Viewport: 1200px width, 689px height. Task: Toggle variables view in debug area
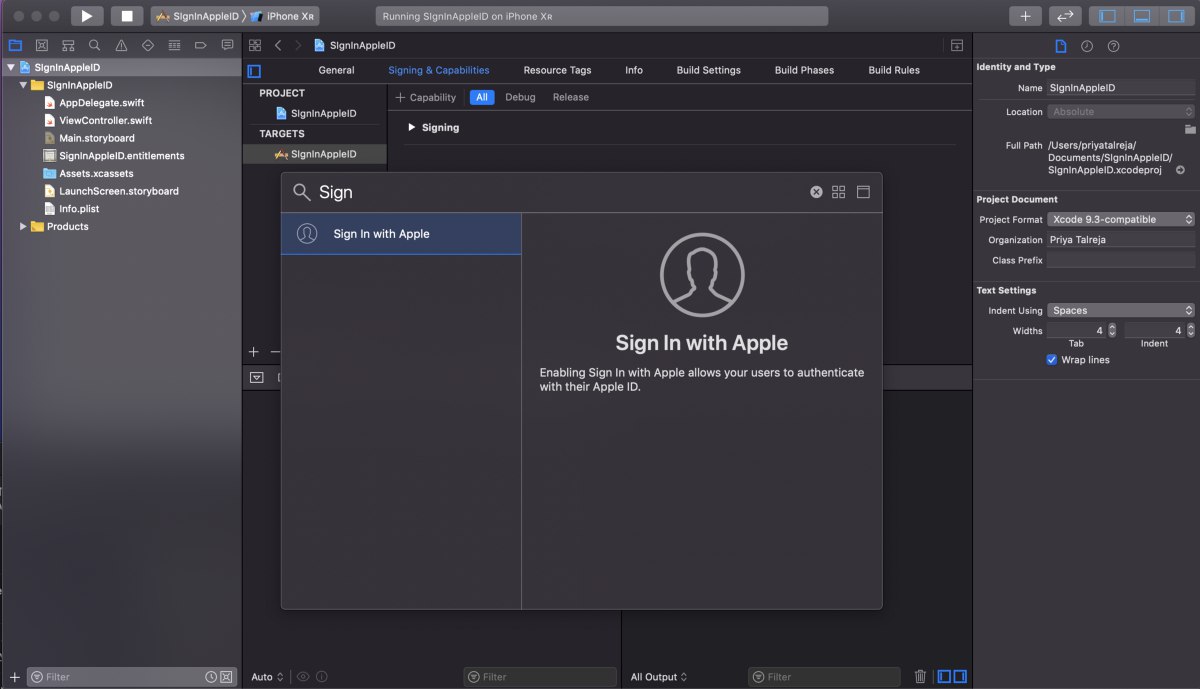click(x=945, y=677)
